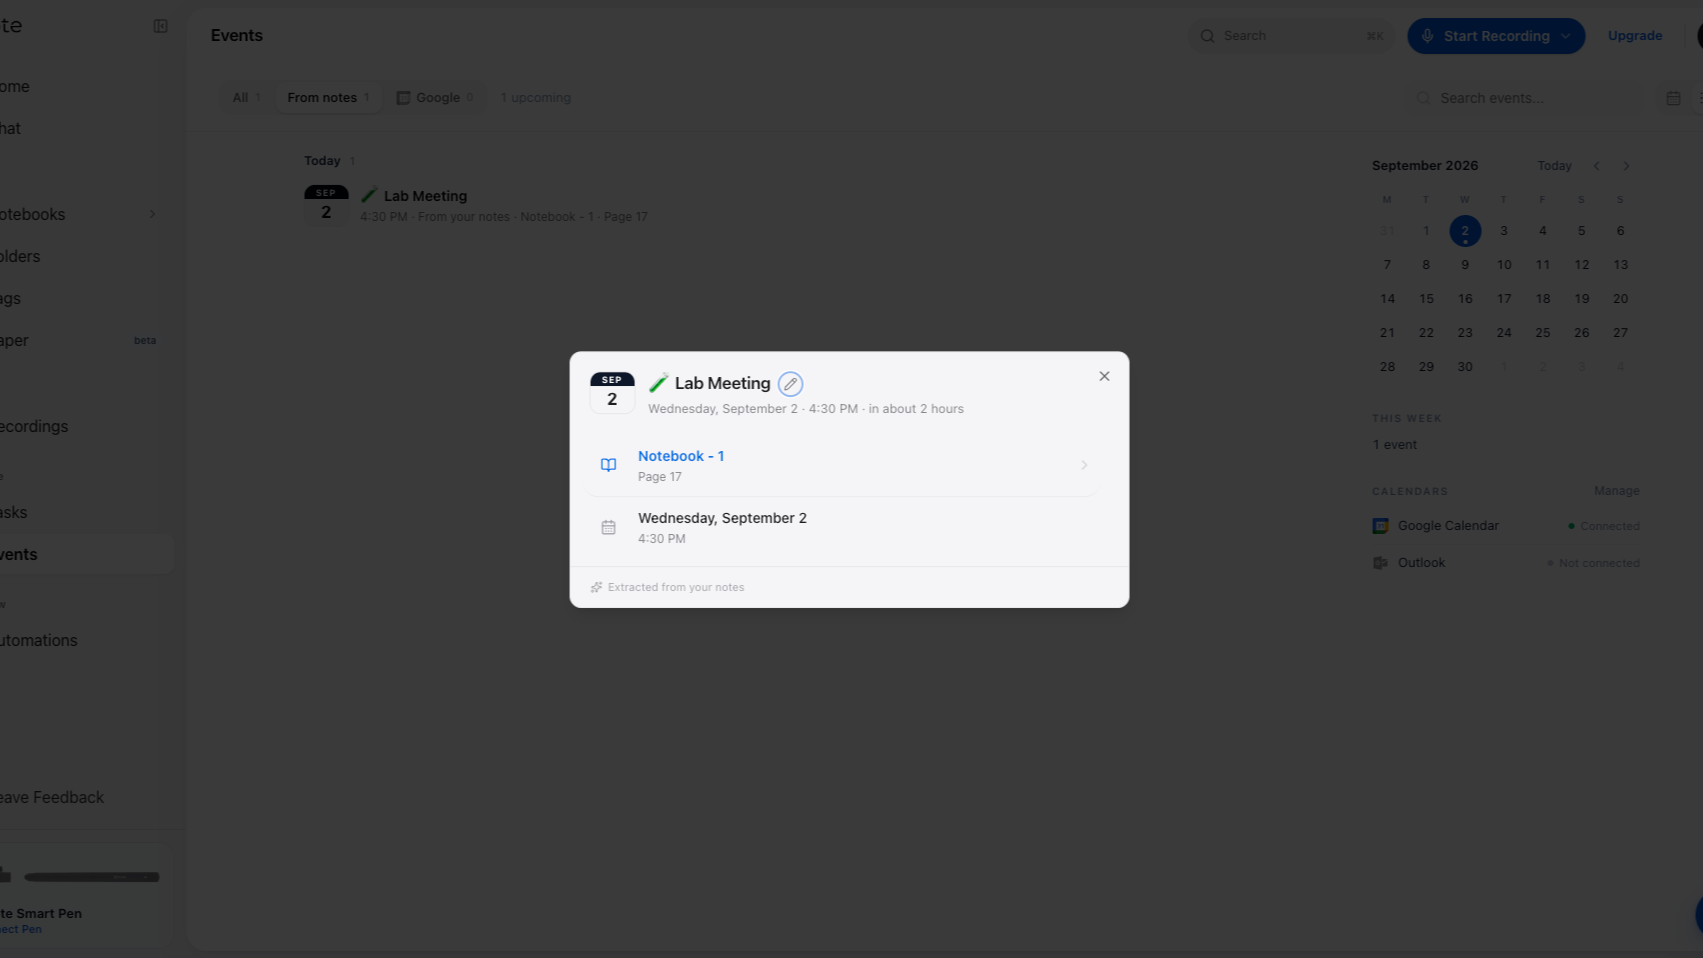Expand the Notebook - 1 row chevron
This screenshot has width=1703, height=958.
click(1084, 465)
